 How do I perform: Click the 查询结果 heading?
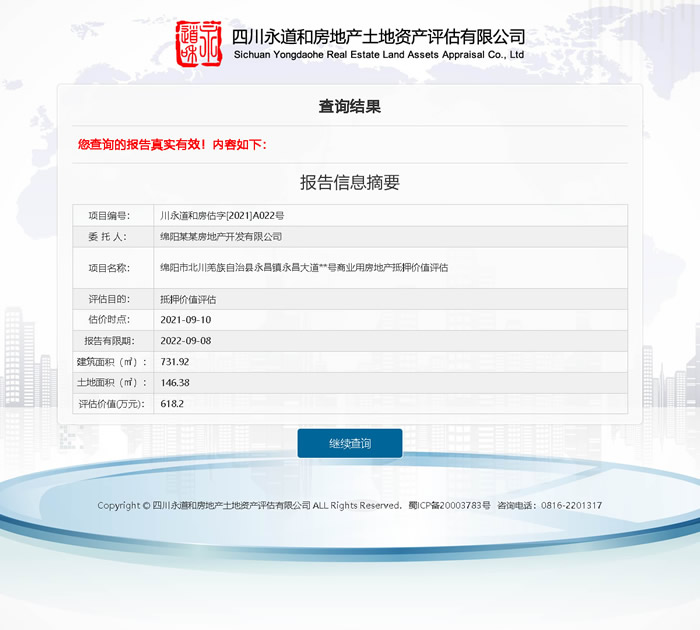pos(350,107)
